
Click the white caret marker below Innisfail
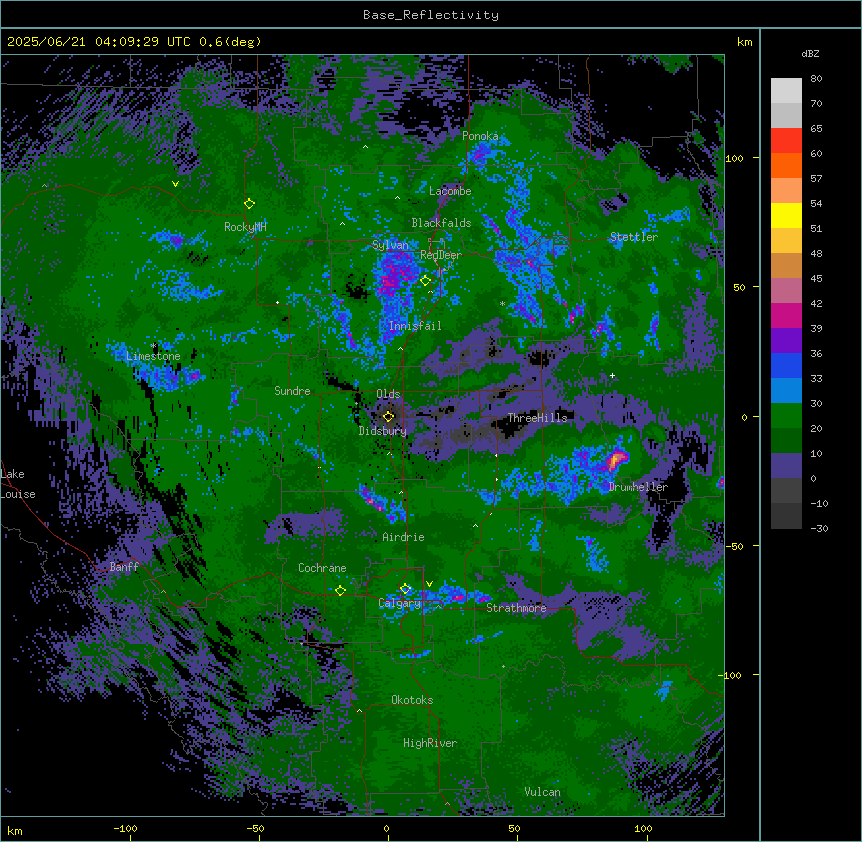point(400,348)
